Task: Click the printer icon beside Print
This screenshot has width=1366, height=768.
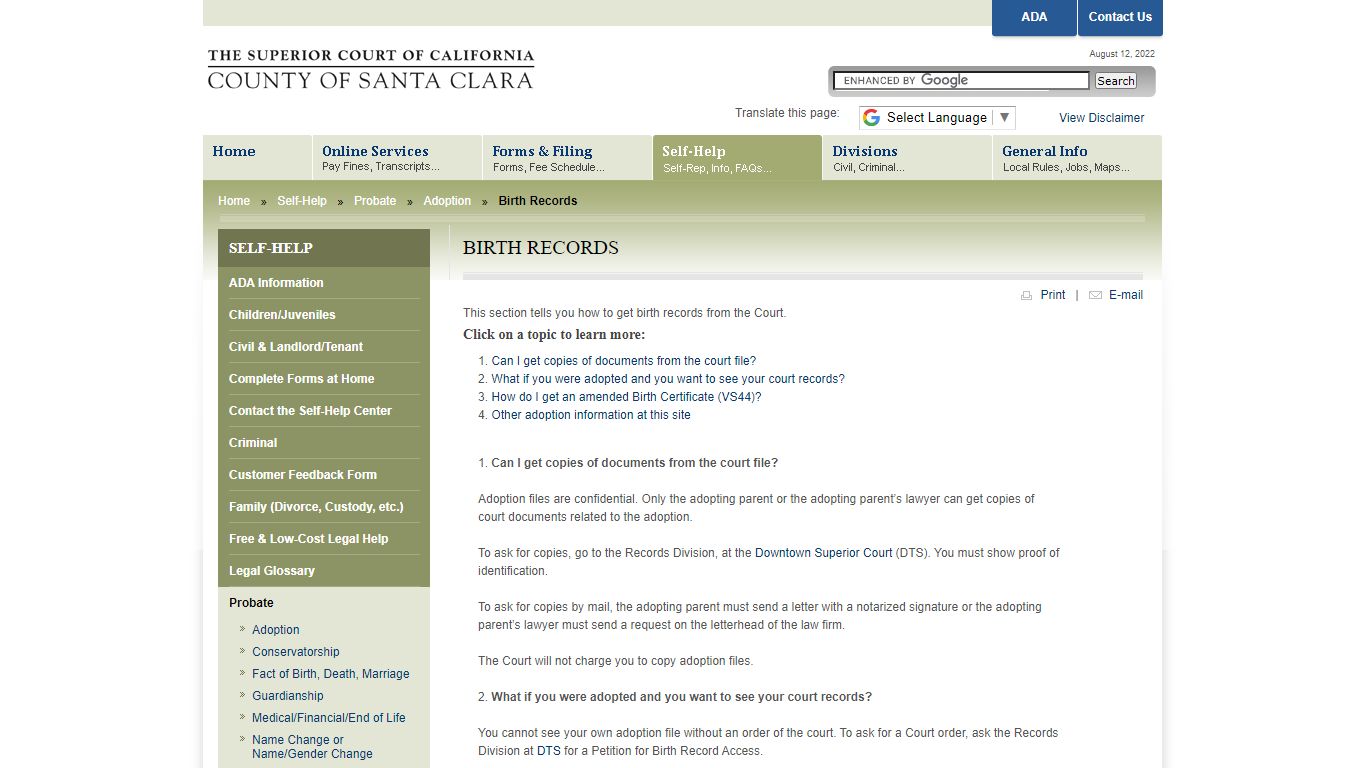Action: 1026,295
